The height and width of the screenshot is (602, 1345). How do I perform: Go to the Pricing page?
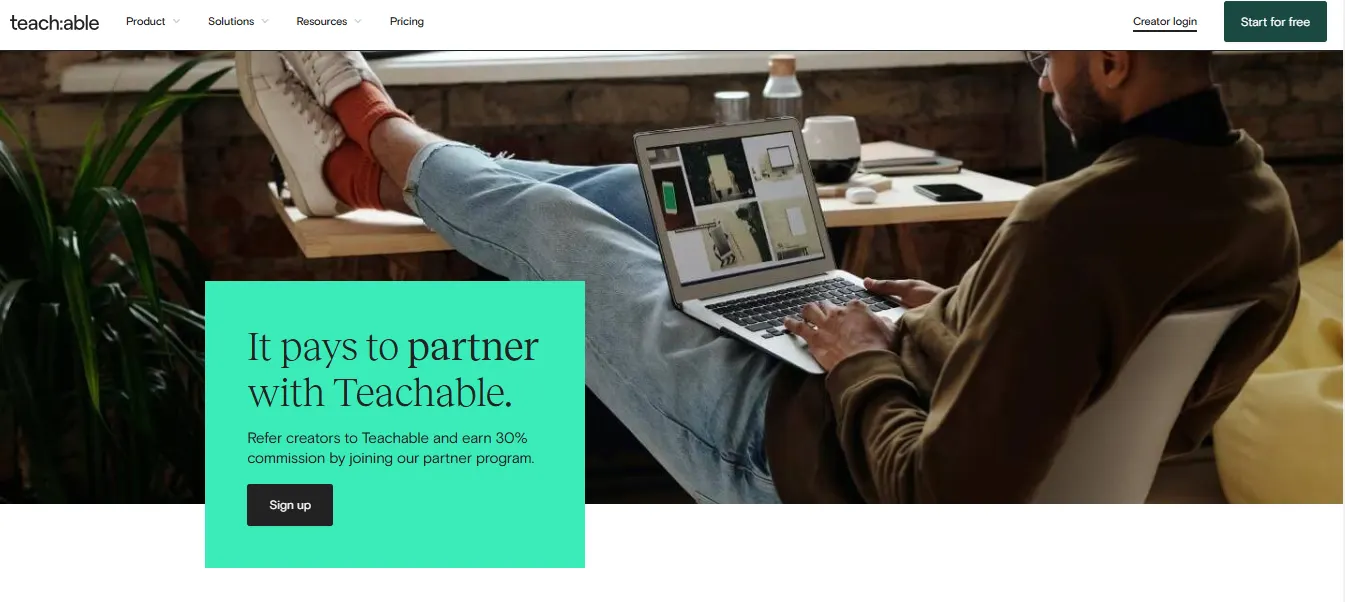tap(407, 21)
